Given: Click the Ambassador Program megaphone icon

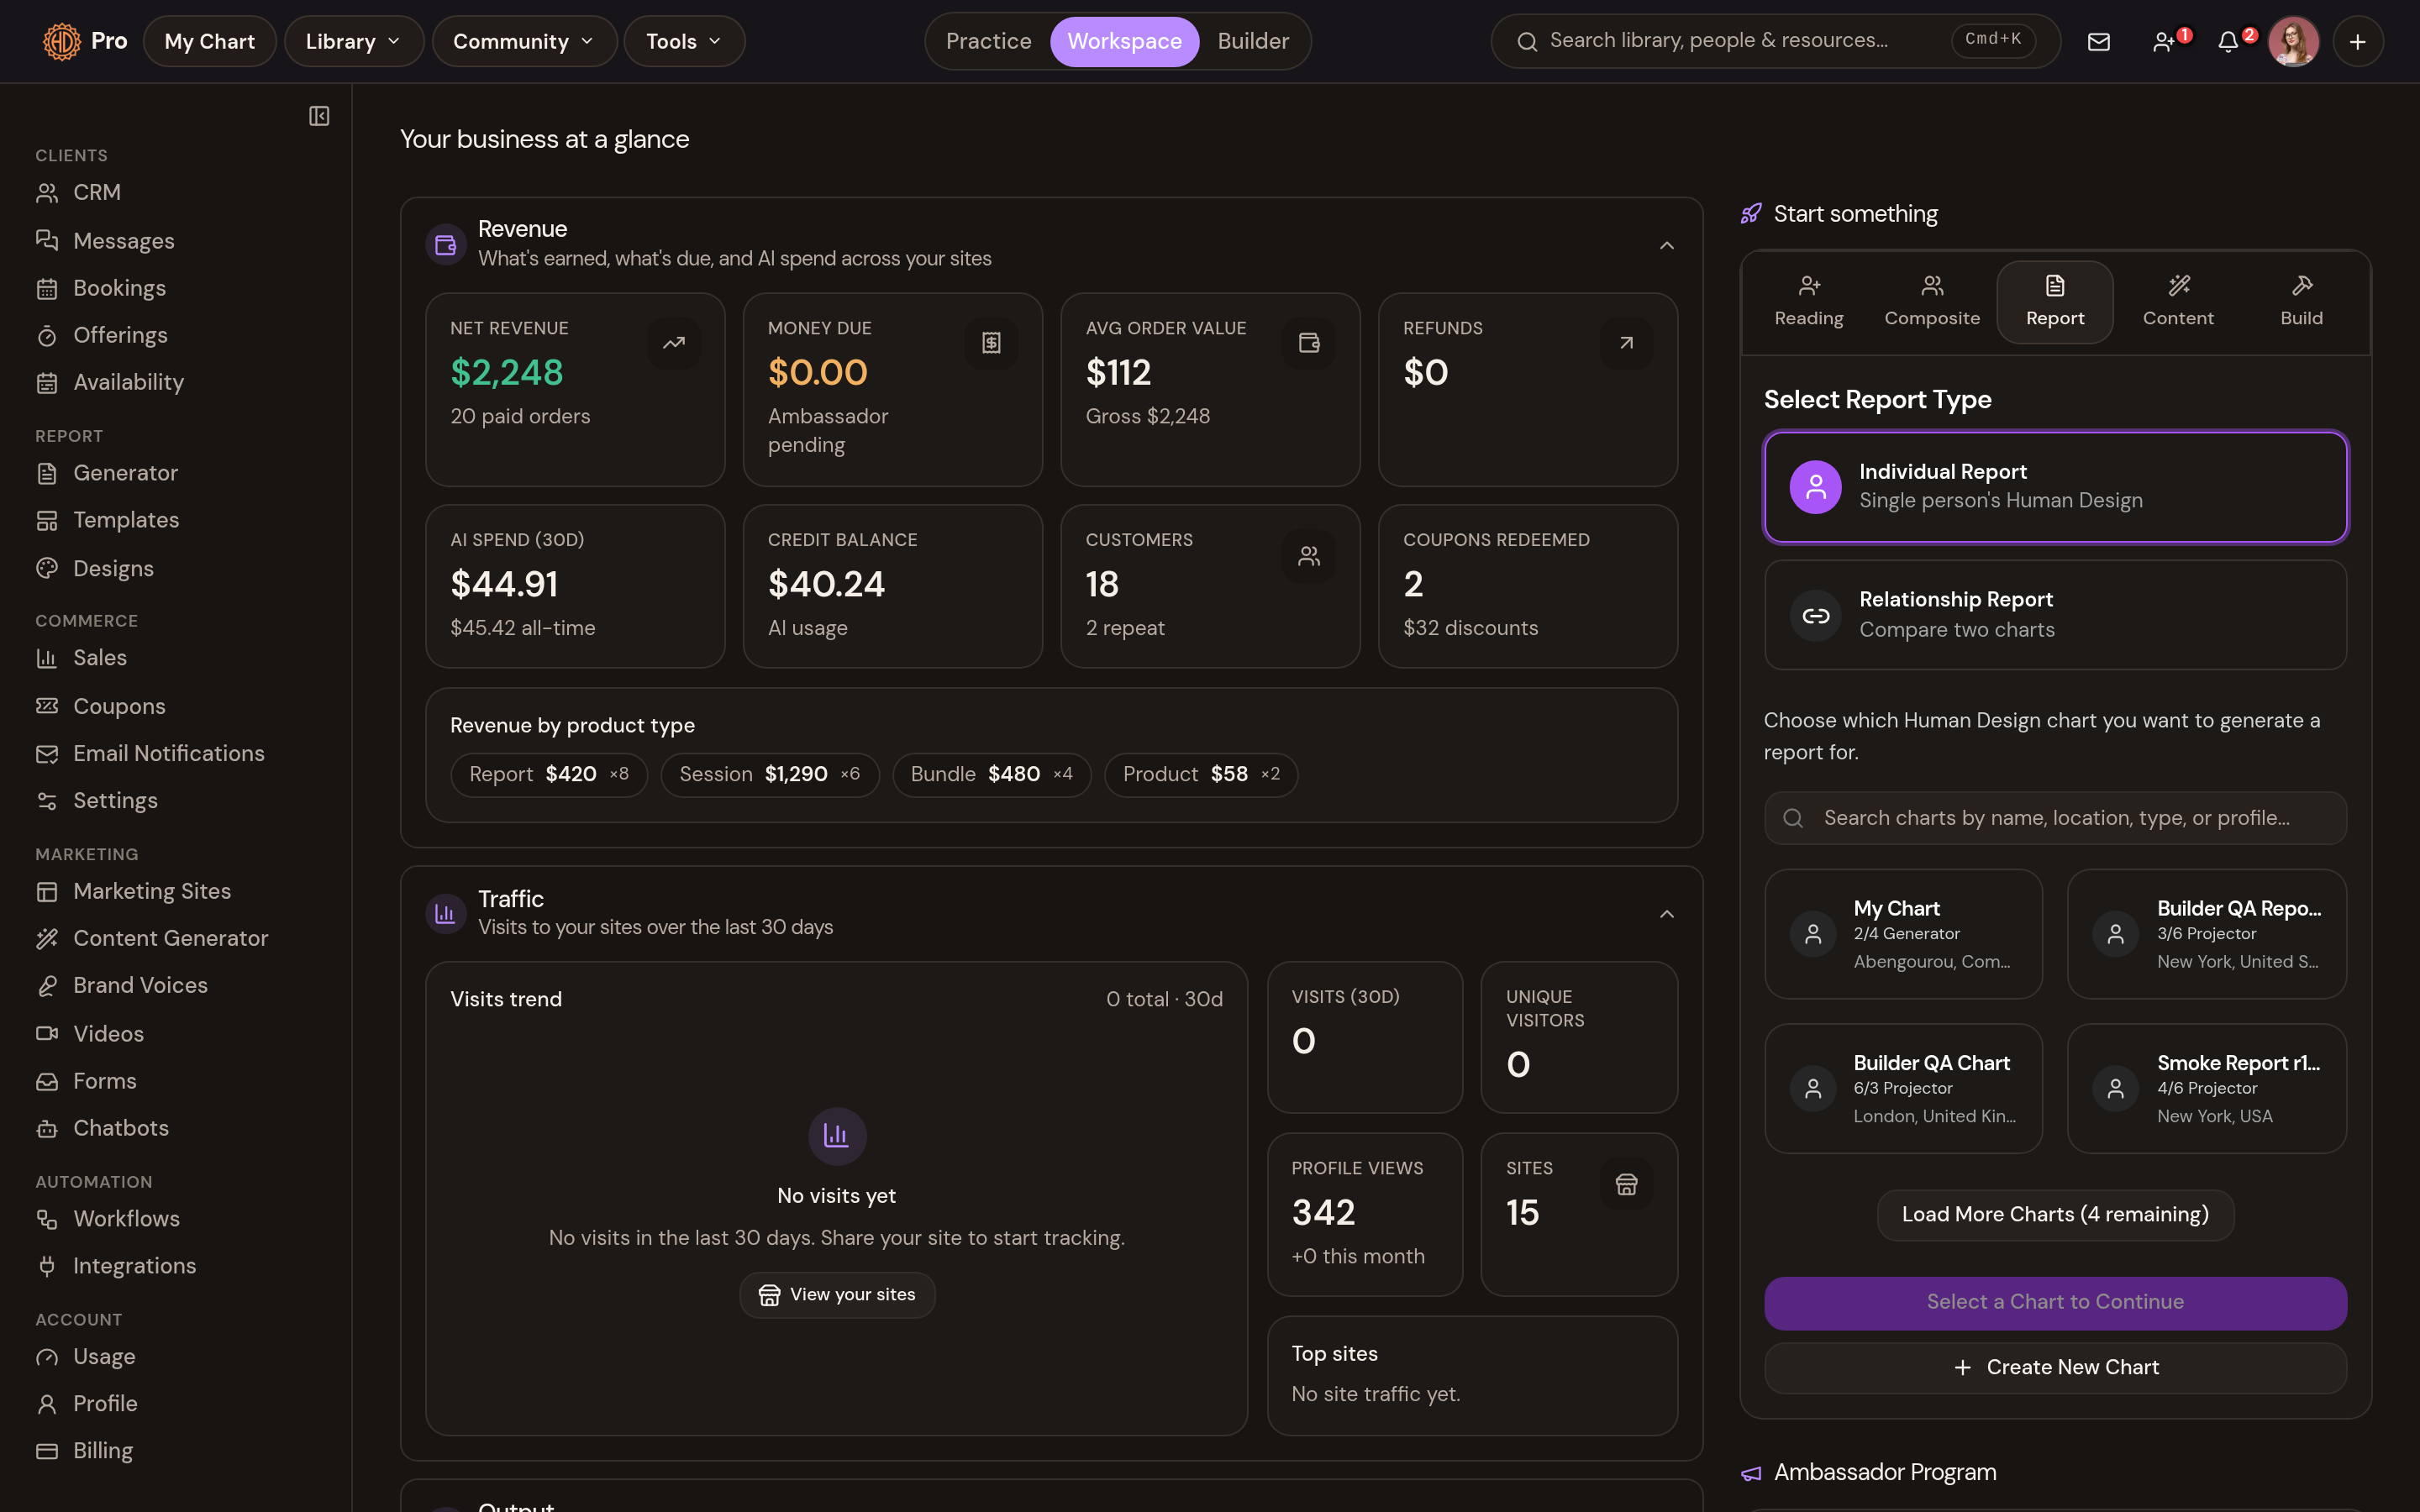Looking at the screenshot, I should [x=1751, y=1473].
